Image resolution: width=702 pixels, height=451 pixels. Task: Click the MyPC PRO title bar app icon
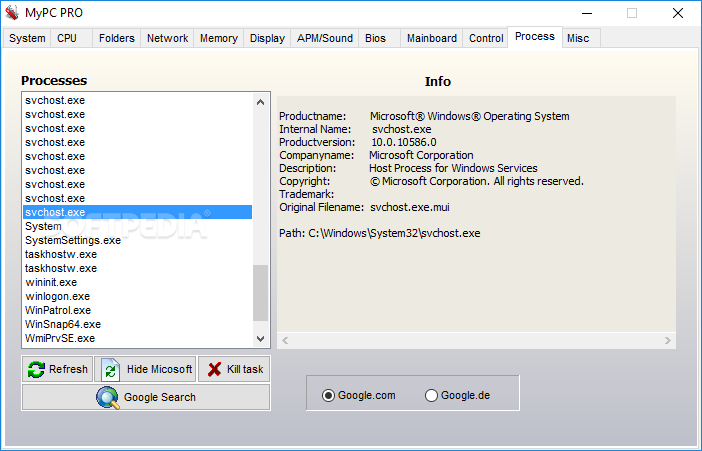(12, 13)
